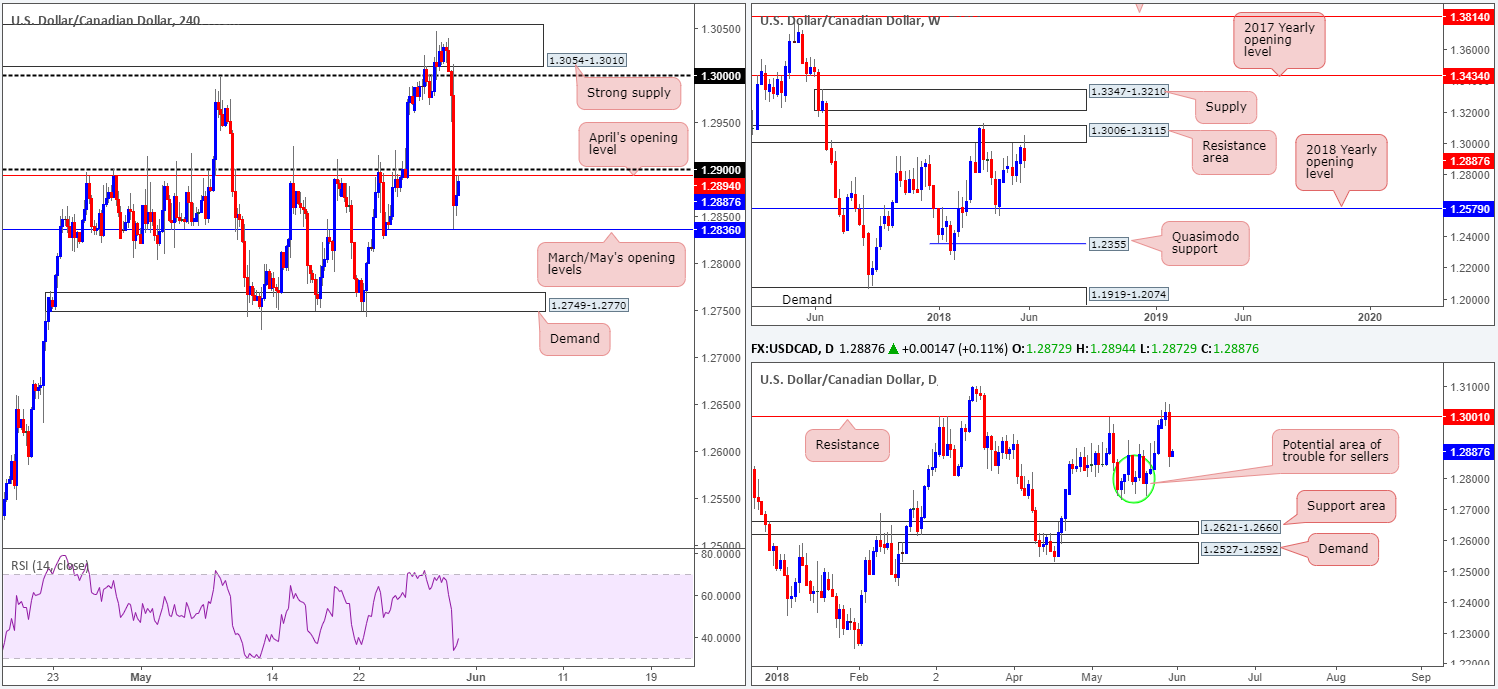Screen dimensions: 1498x689
Task: Select the '1.3054-1.3010' zone label
Action: (x=587, y=61)
